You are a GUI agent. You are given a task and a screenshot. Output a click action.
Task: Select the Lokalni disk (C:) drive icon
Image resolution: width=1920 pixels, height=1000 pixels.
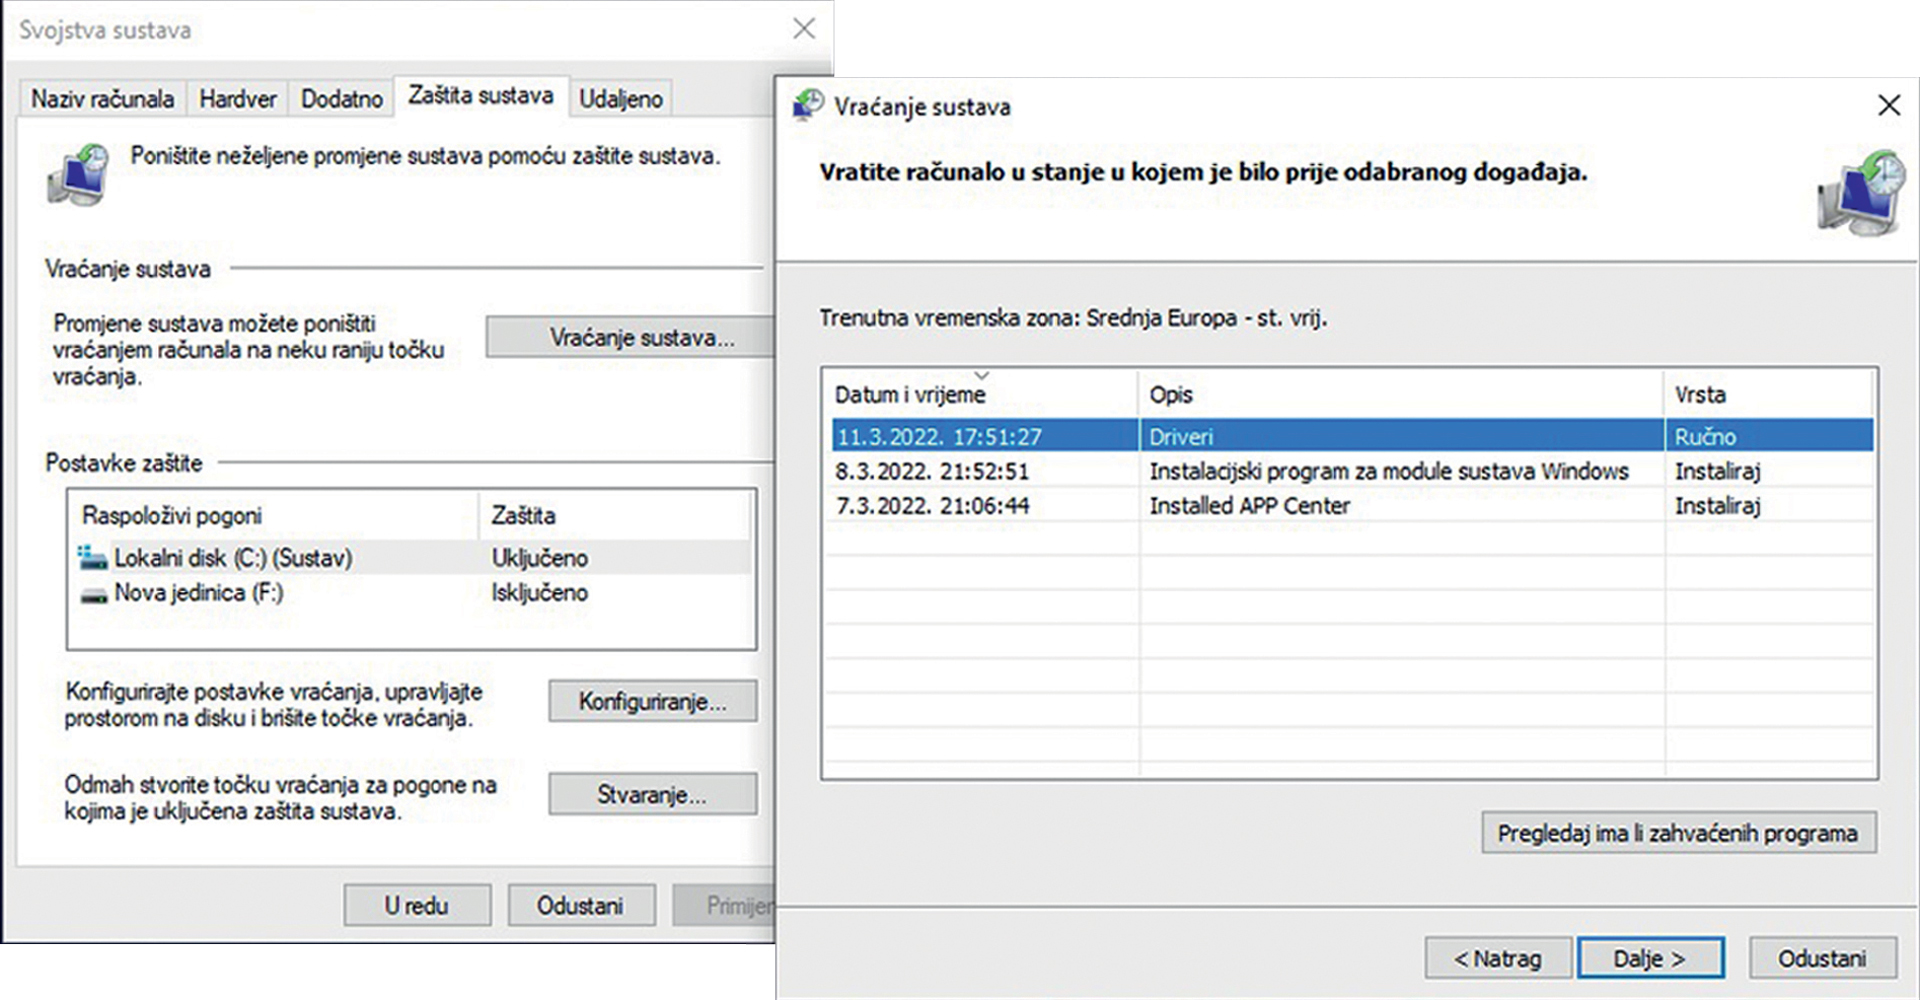coord(93,557)
